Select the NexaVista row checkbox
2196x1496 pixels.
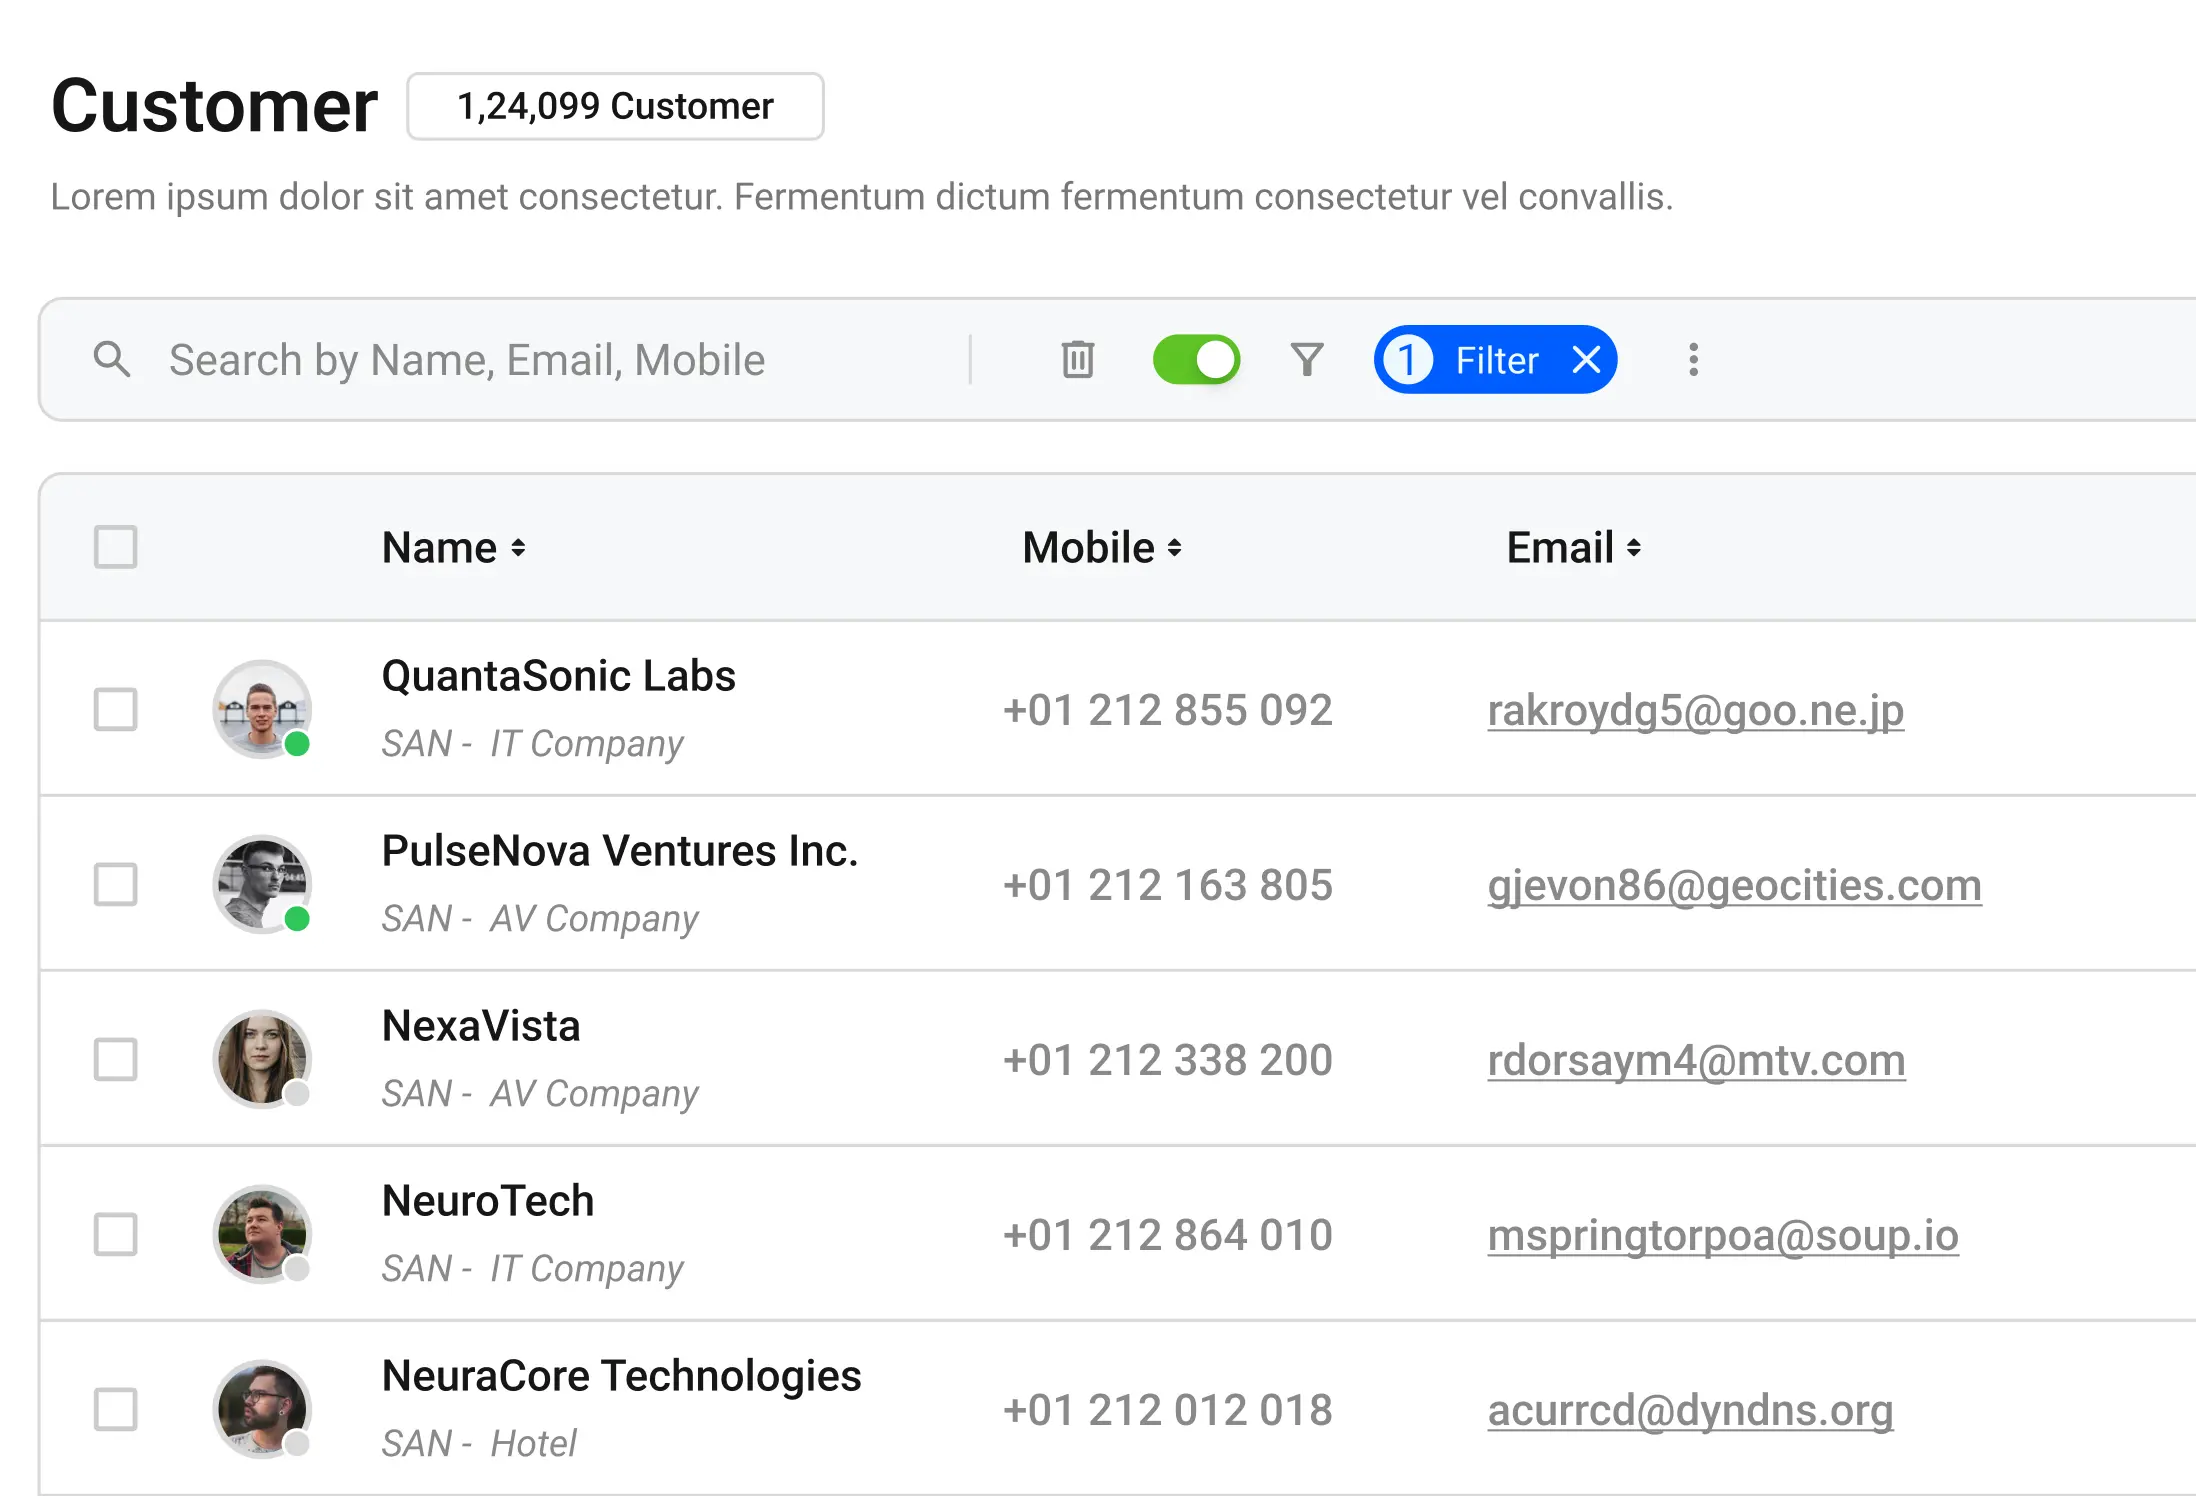[115, 1059]
